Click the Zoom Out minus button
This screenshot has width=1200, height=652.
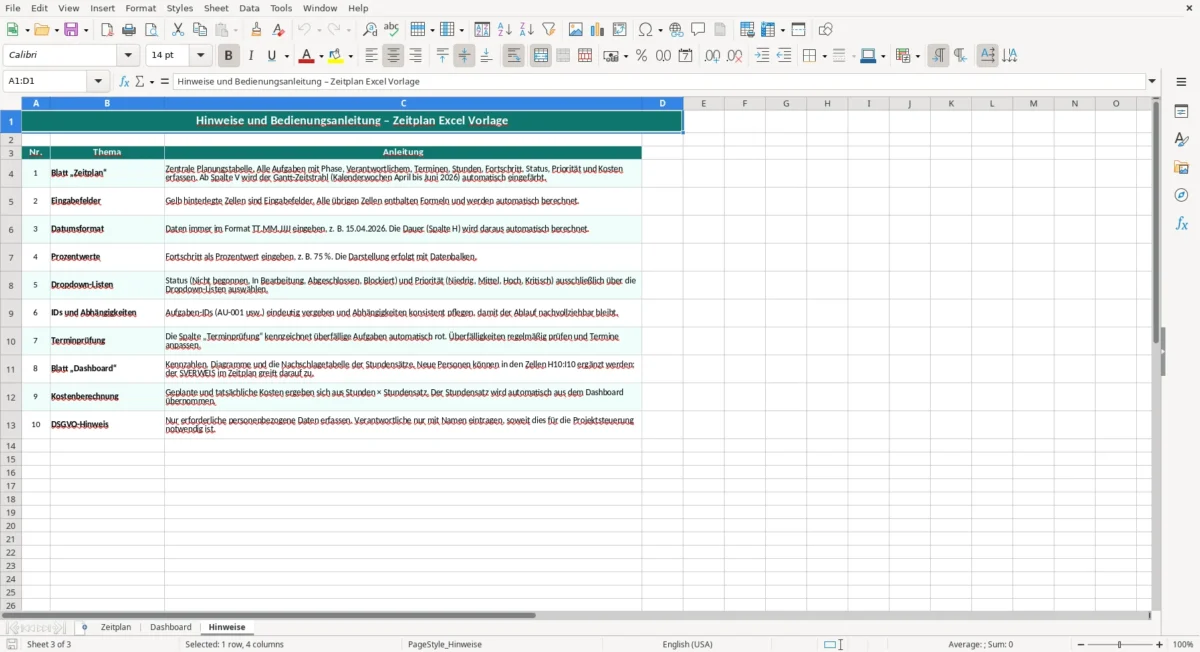(1080, 645)
